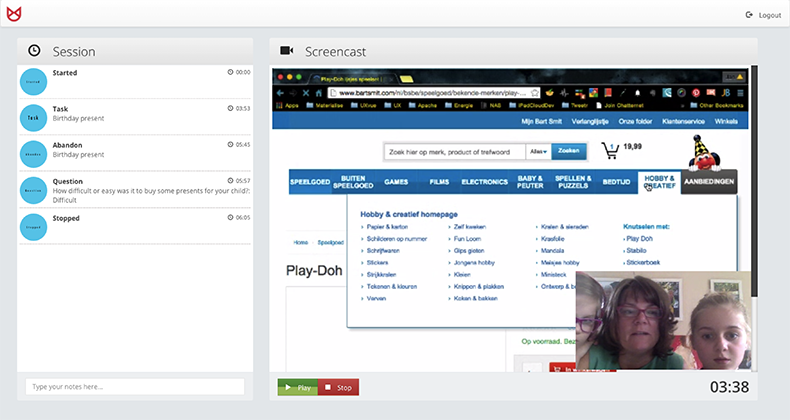Click the clown mascot image
This screenshot has height=420, width=790.
click(704, 153)
